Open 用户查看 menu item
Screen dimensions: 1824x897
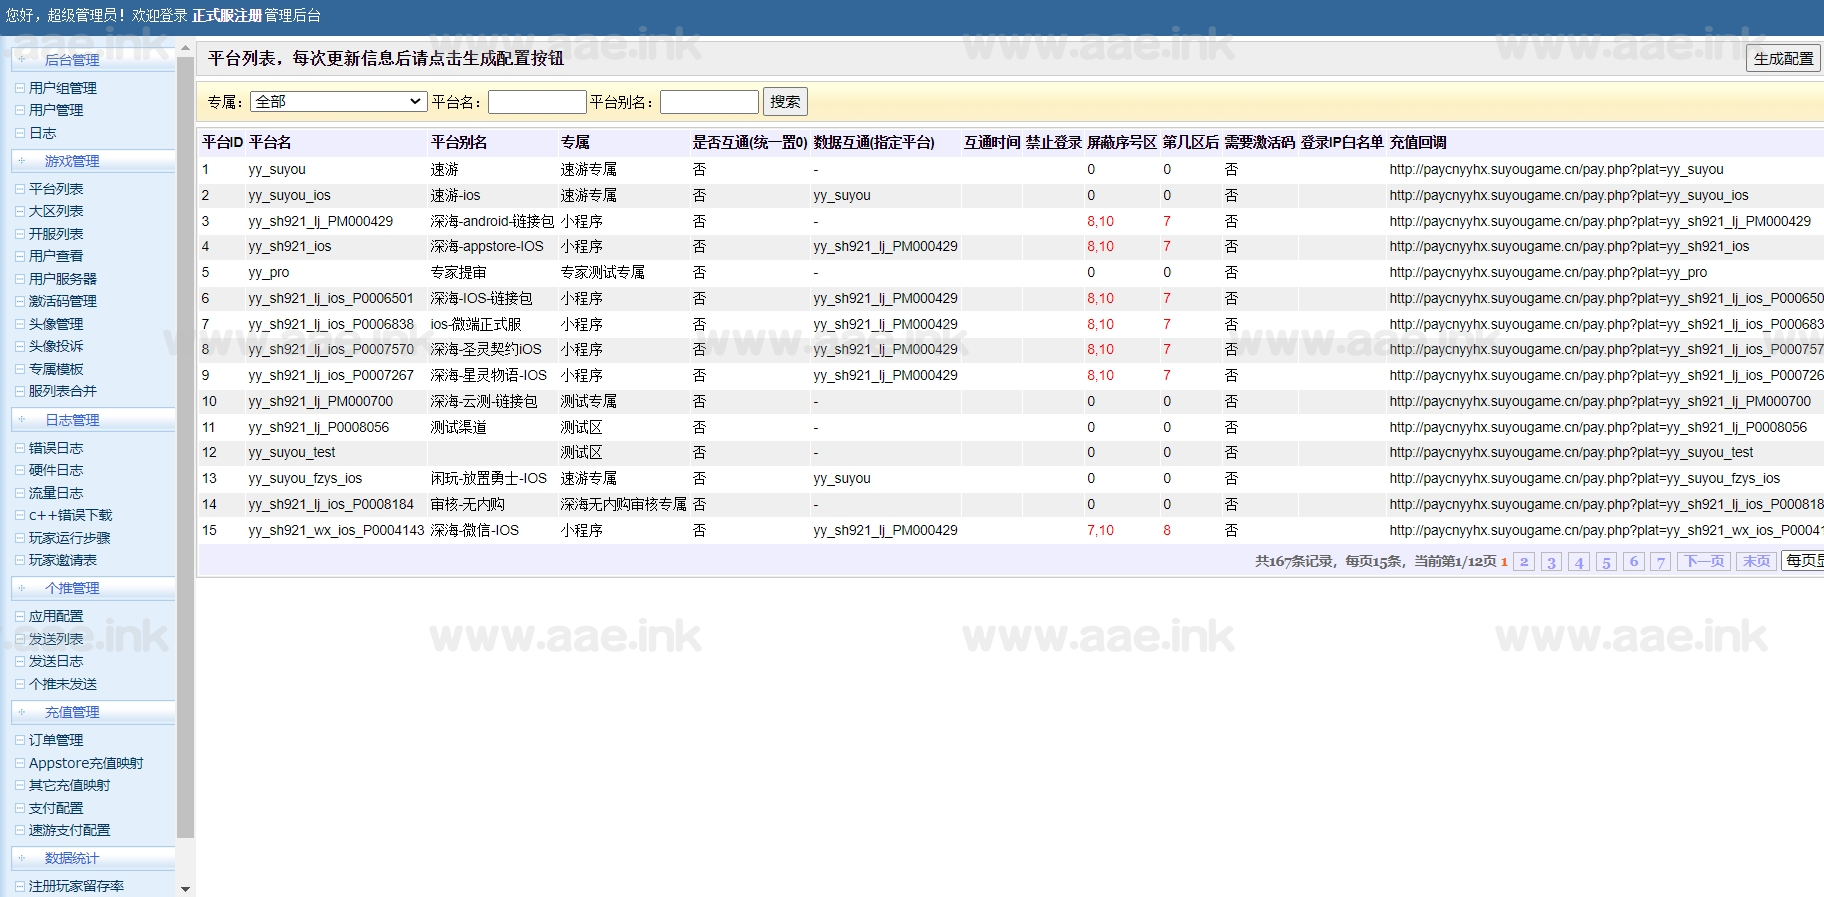[56, 256]
